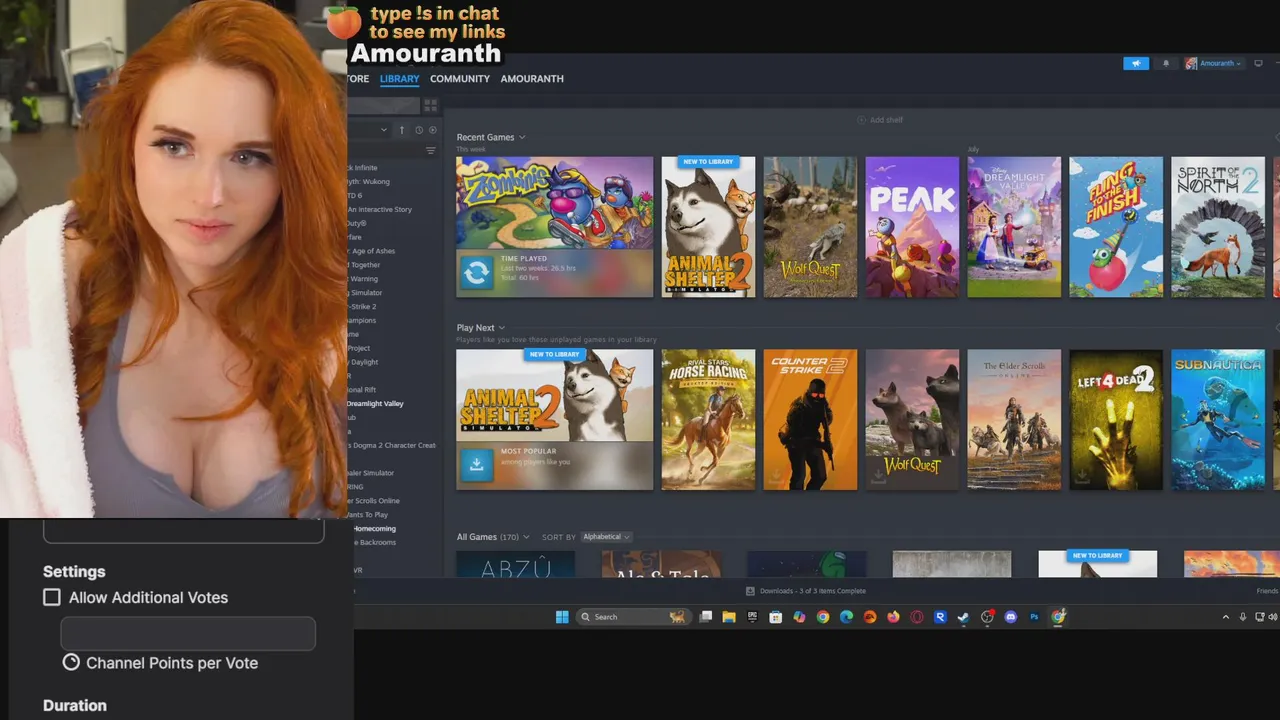This screenshot has height=720, width=1280.
Task: Switch to the LIBRARY tab
Action: pos(399,79)
